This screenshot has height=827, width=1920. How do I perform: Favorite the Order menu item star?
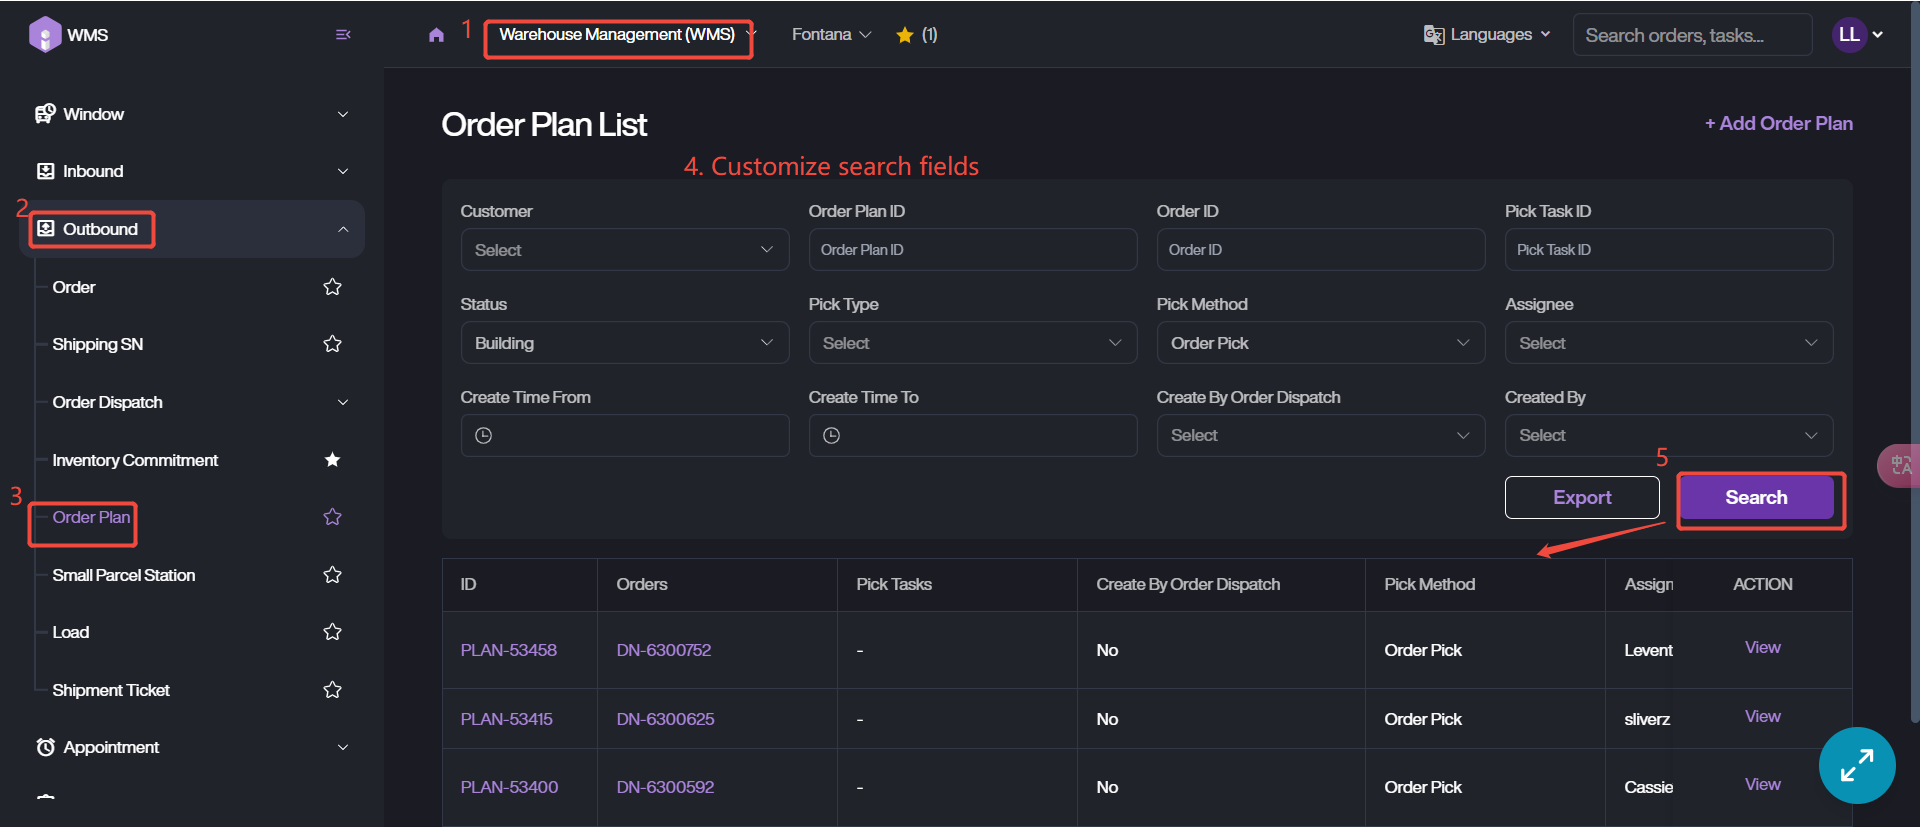point(333,288)
